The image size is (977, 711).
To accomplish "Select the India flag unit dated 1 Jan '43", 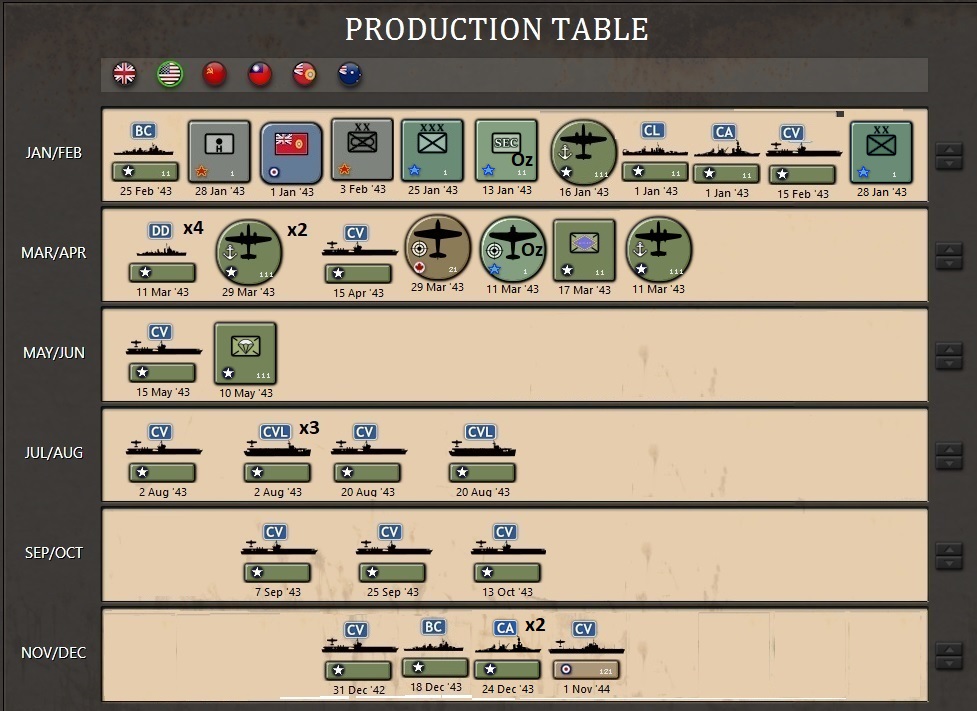I will click(x=292, y=153).
